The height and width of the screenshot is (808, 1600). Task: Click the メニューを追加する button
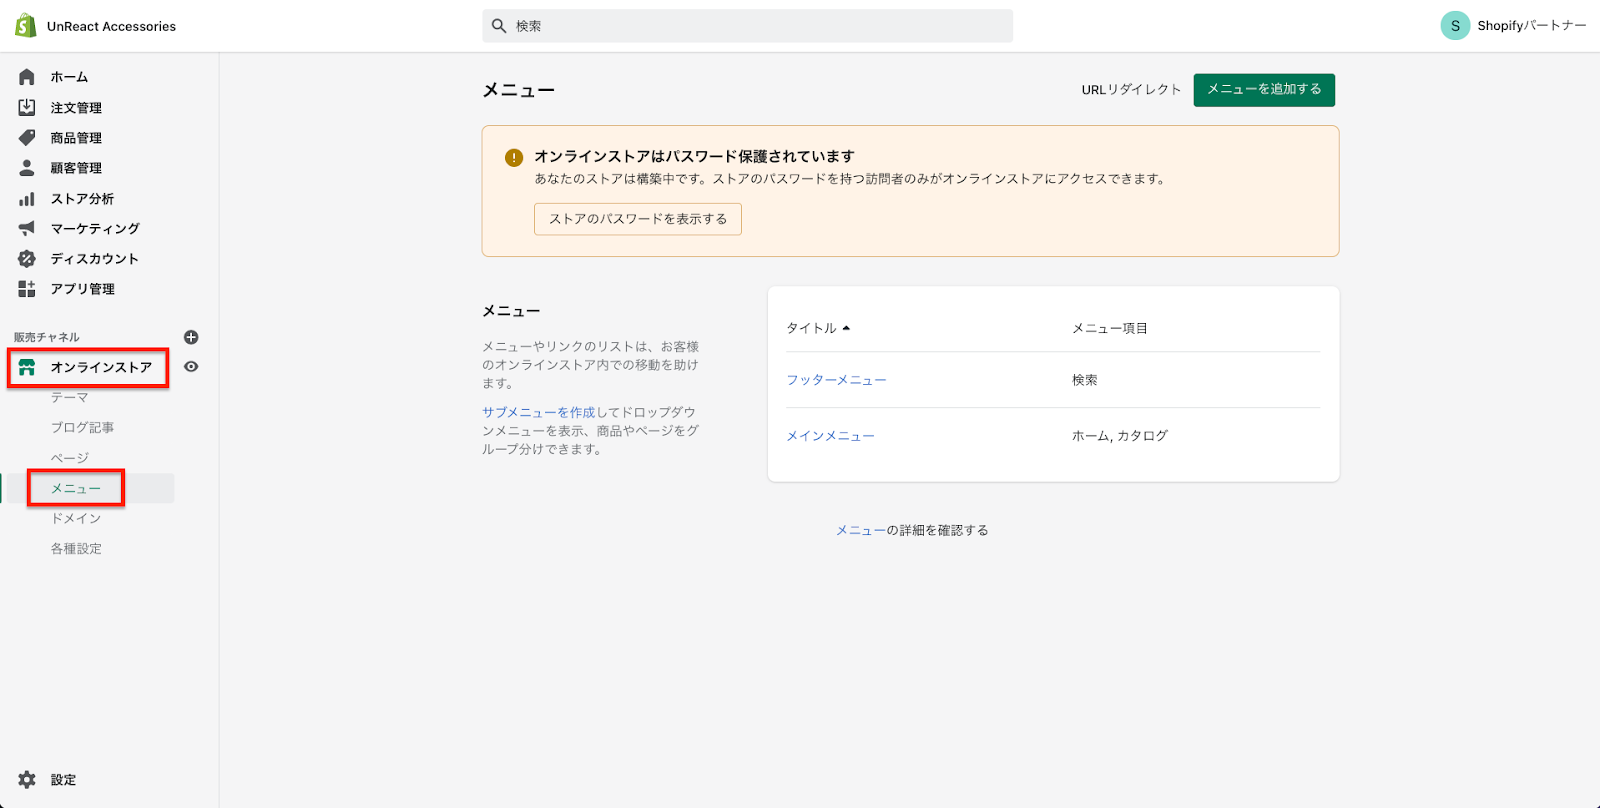coord(1264,90)
